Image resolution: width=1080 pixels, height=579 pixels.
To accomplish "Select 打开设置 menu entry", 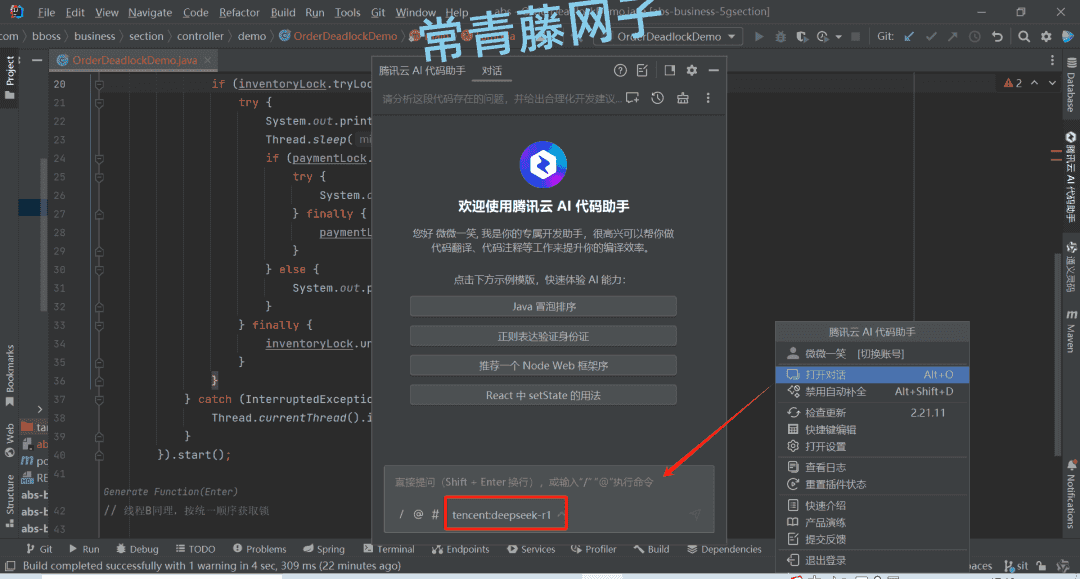I will (x=872, y=447).
